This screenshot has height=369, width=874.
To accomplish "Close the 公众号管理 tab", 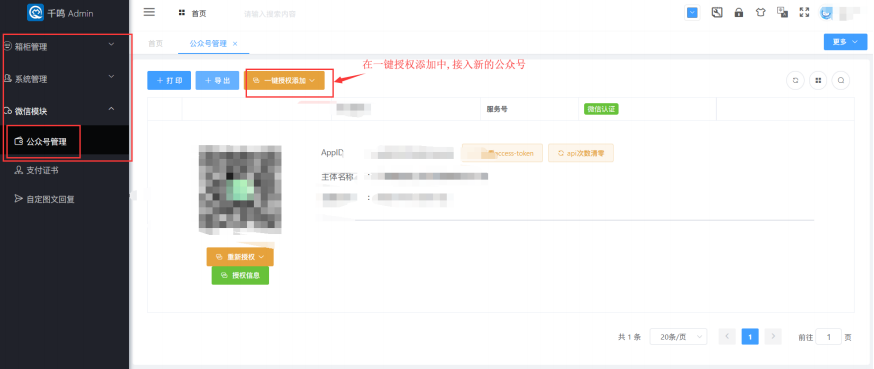I will [x=235, y=43].
